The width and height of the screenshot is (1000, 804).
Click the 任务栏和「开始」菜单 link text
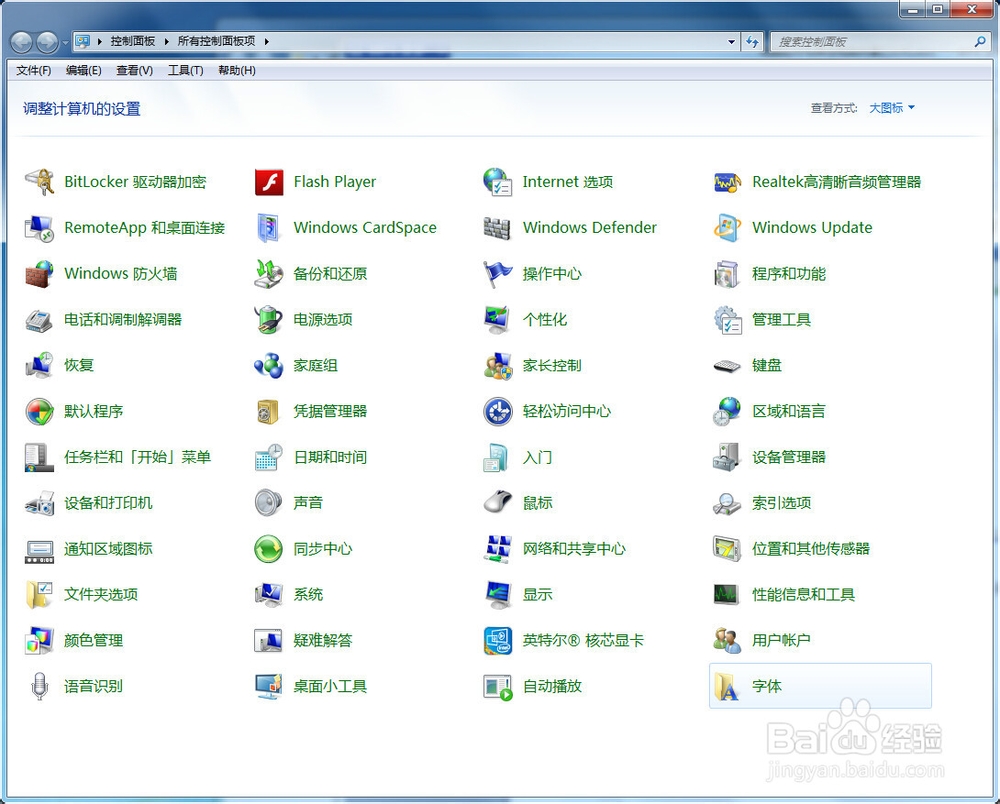[137, 458]
